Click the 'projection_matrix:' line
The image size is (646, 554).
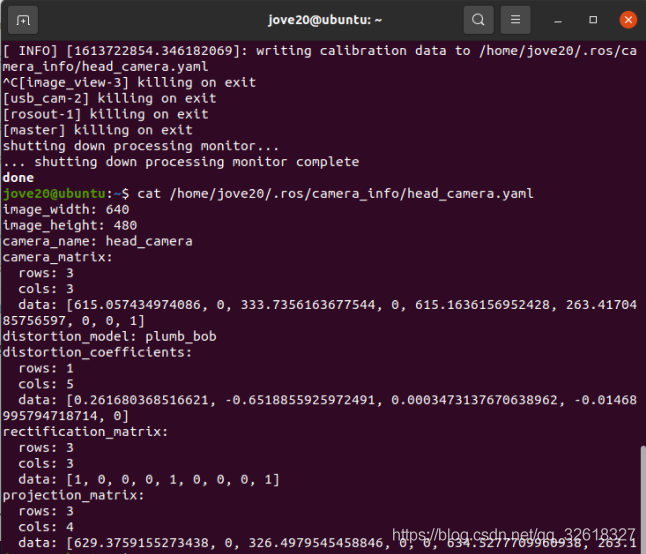(x=74, y=495)
